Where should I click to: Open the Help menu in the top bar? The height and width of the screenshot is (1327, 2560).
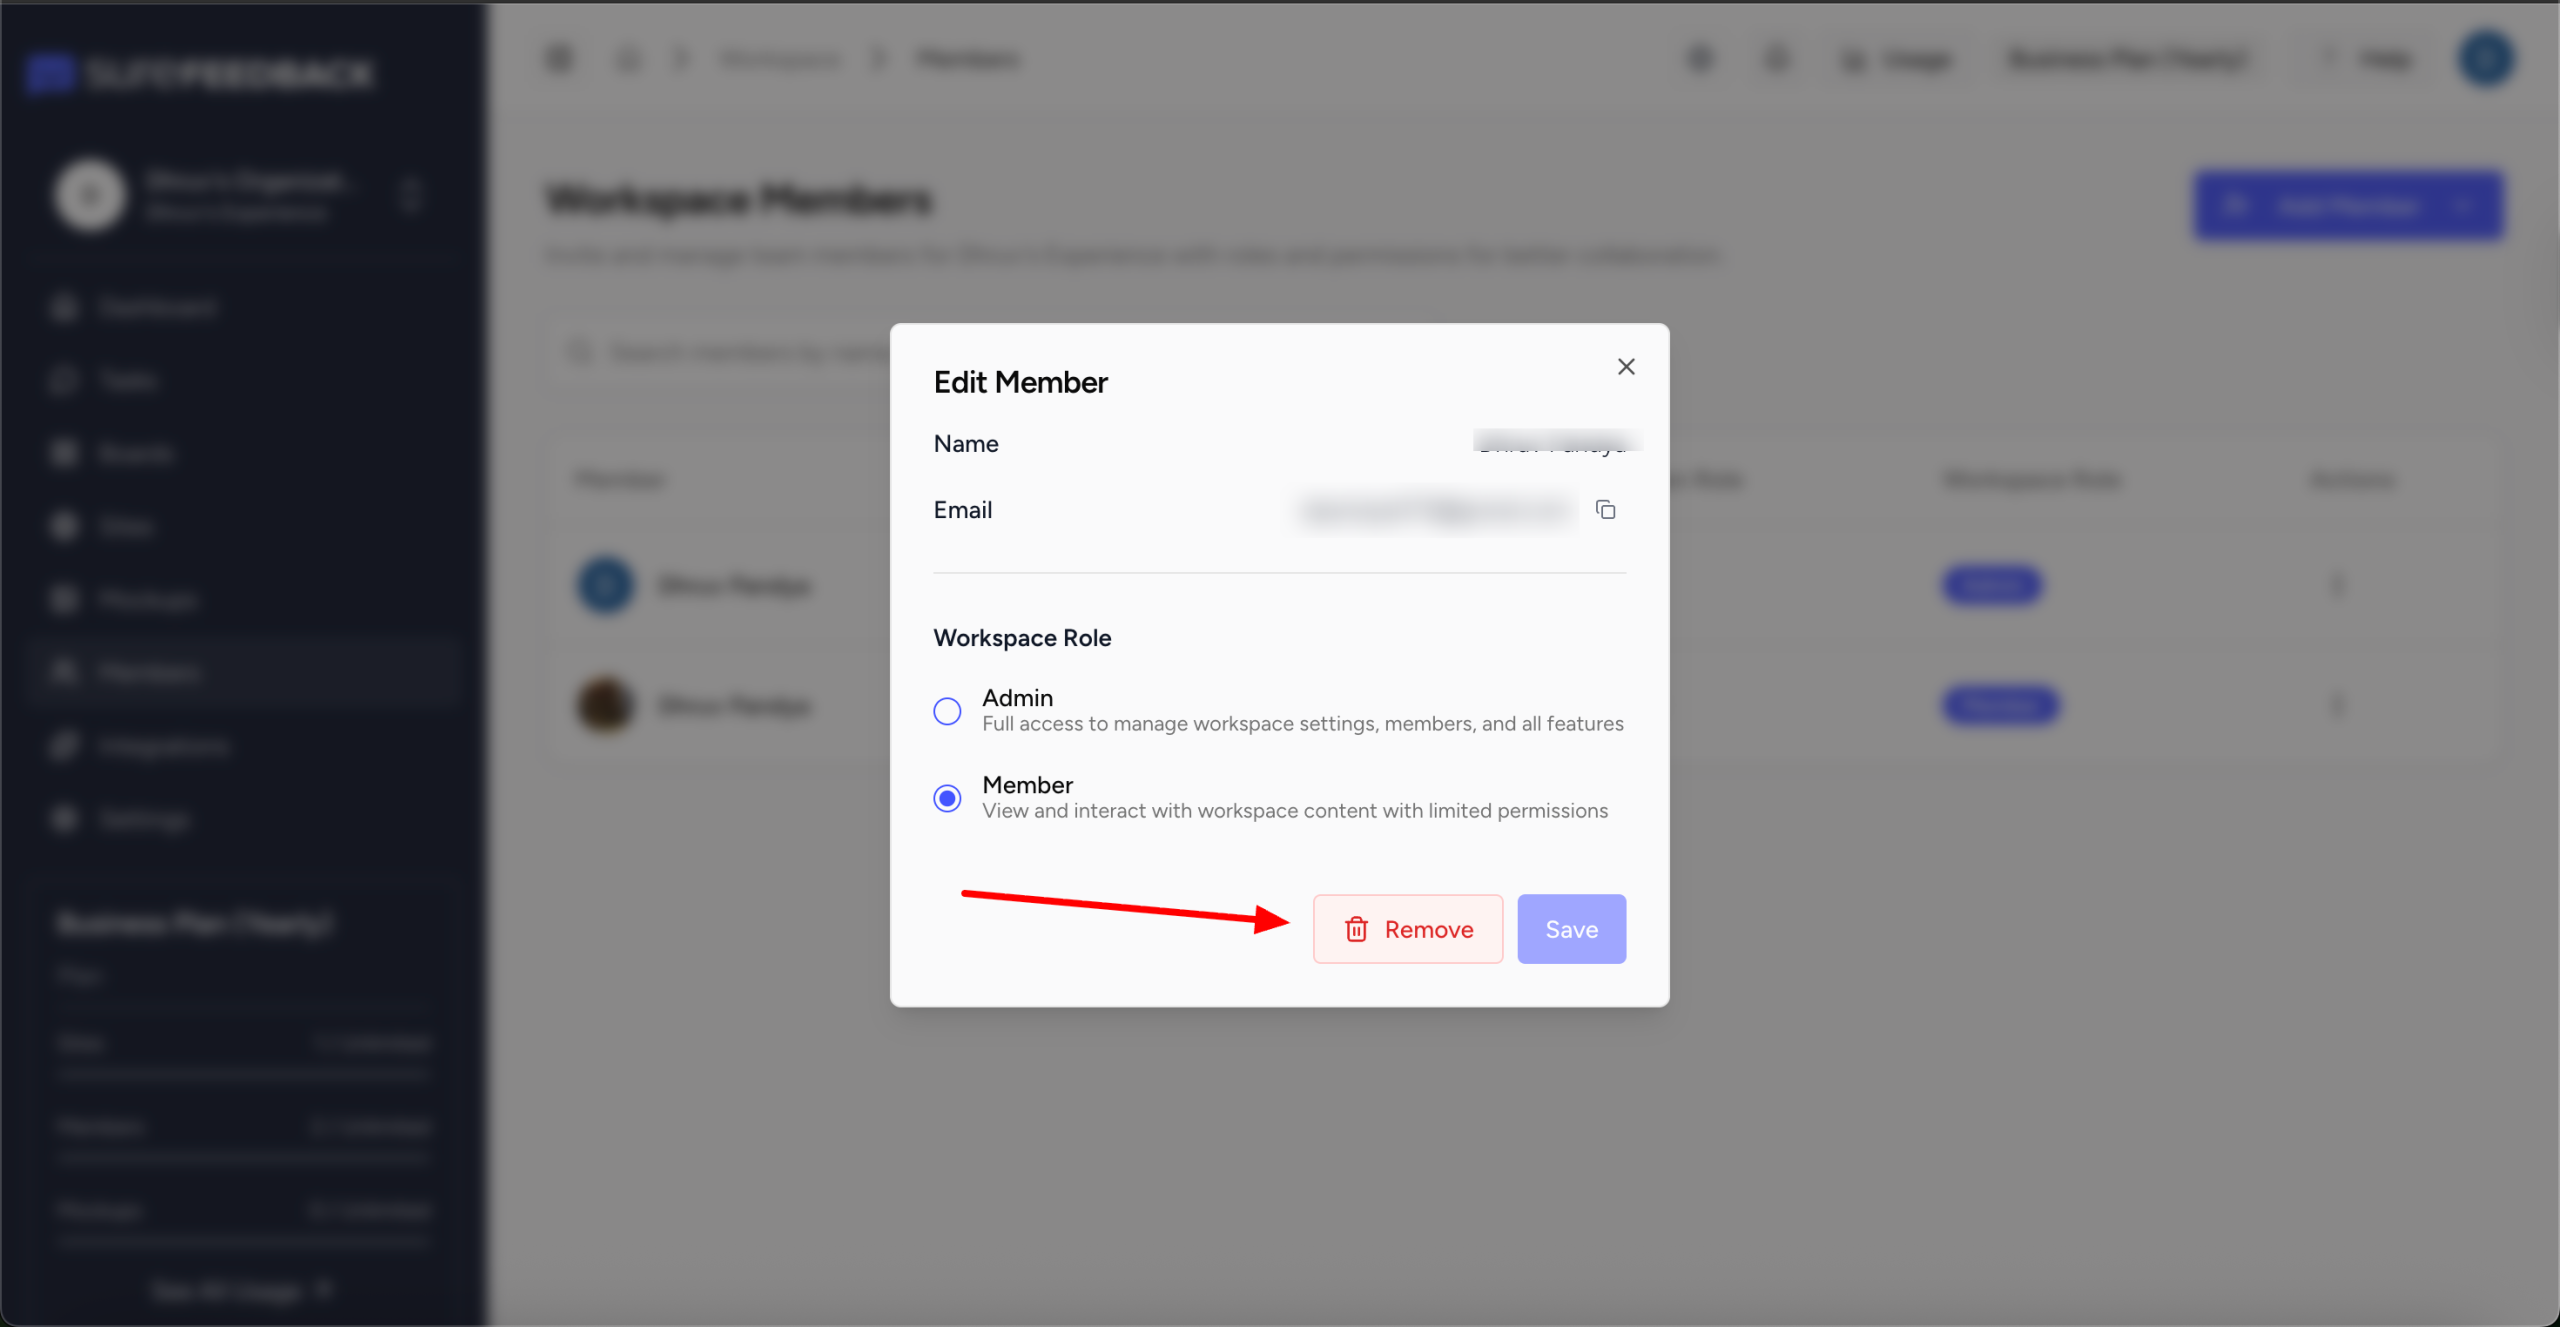(2384, 59)
